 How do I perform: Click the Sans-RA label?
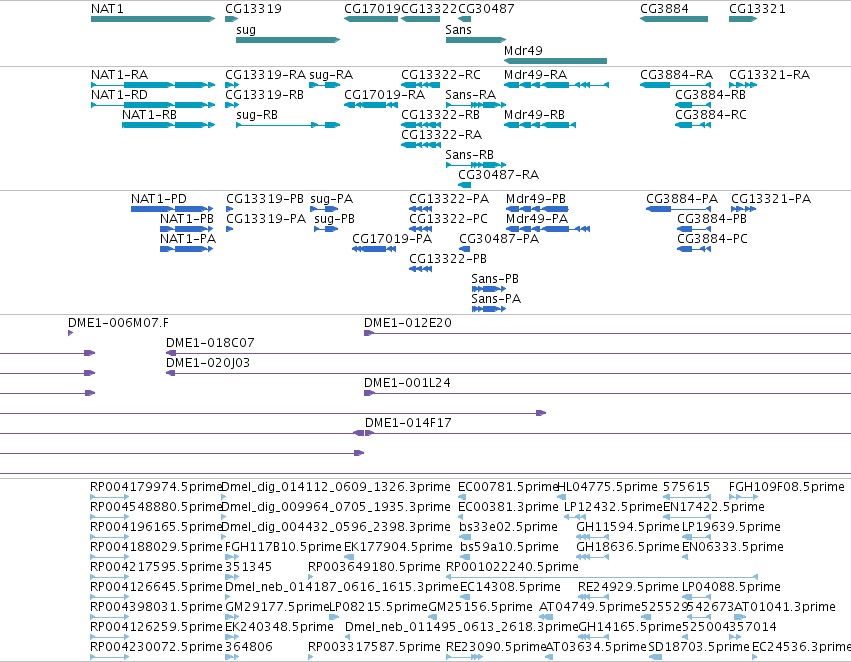tap(471, 95)
